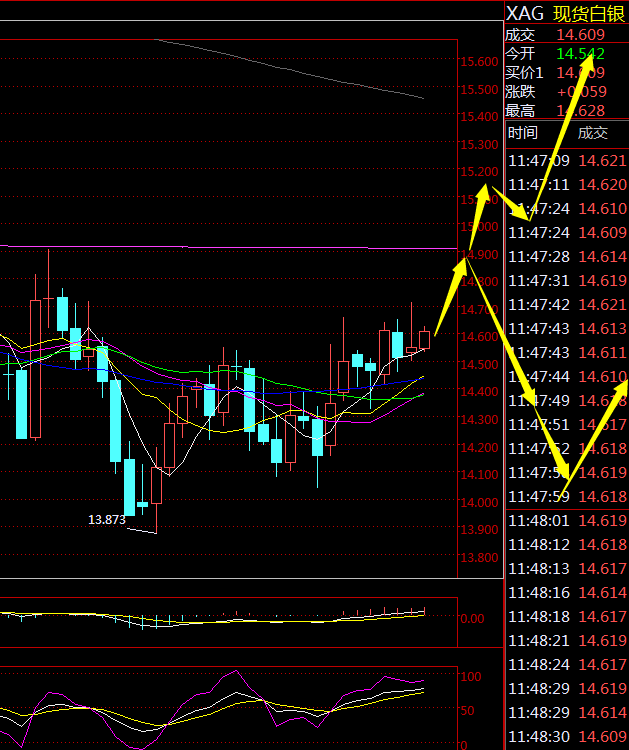
Task: Click the 0.00 MACD axis label
Action: pyautogui.click(x=473, y=619)
